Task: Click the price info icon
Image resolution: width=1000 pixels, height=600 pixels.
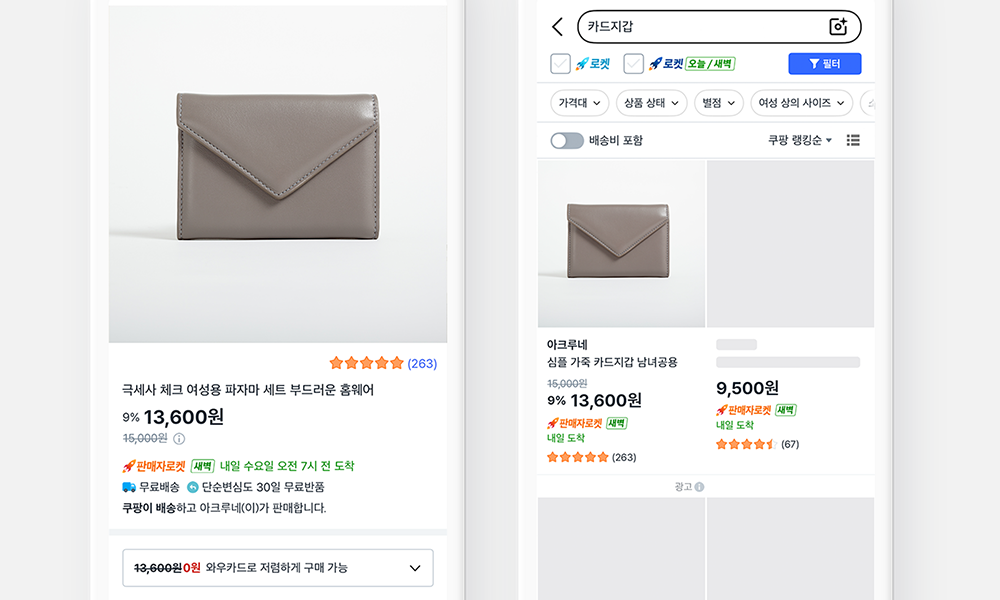Action: coord(179,438)
